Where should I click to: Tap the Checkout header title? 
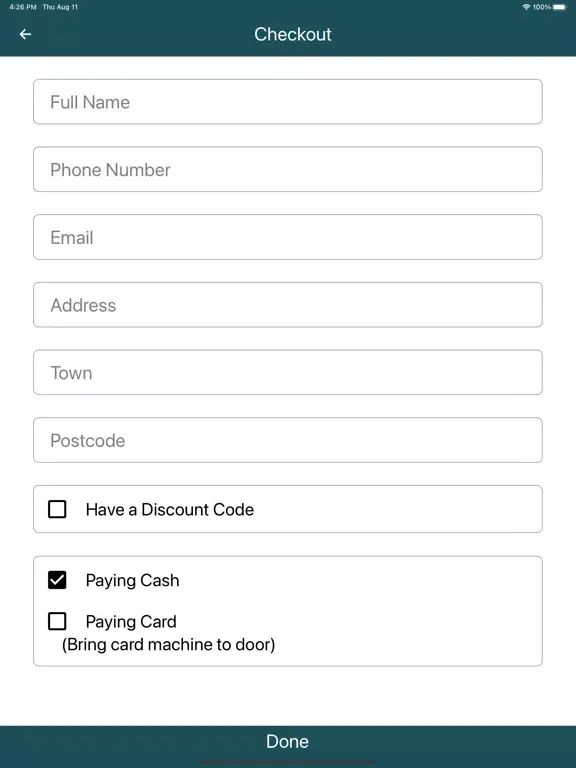click(293, 34)
